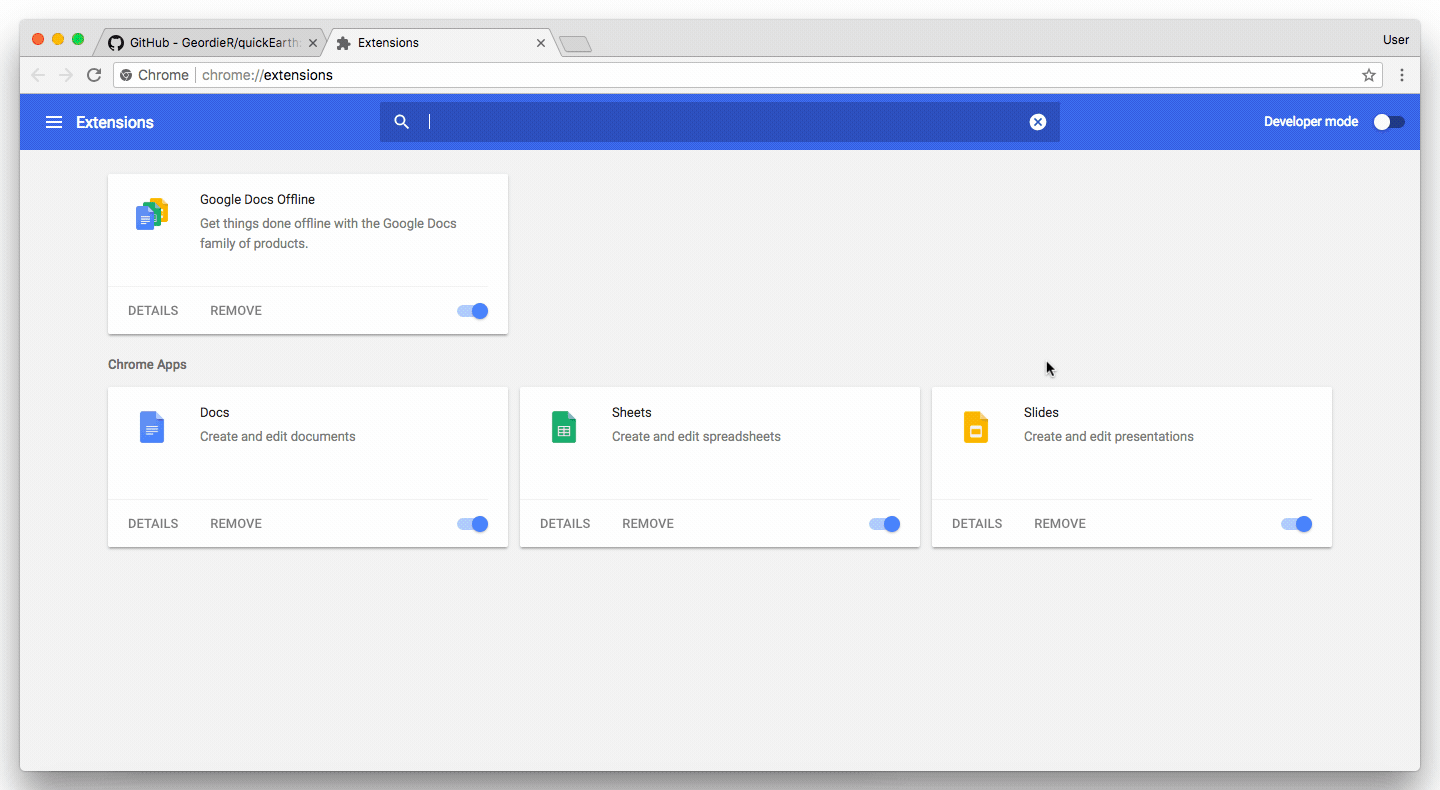Select the Extensions tab
1440x790 pixels.
[442, 43]
